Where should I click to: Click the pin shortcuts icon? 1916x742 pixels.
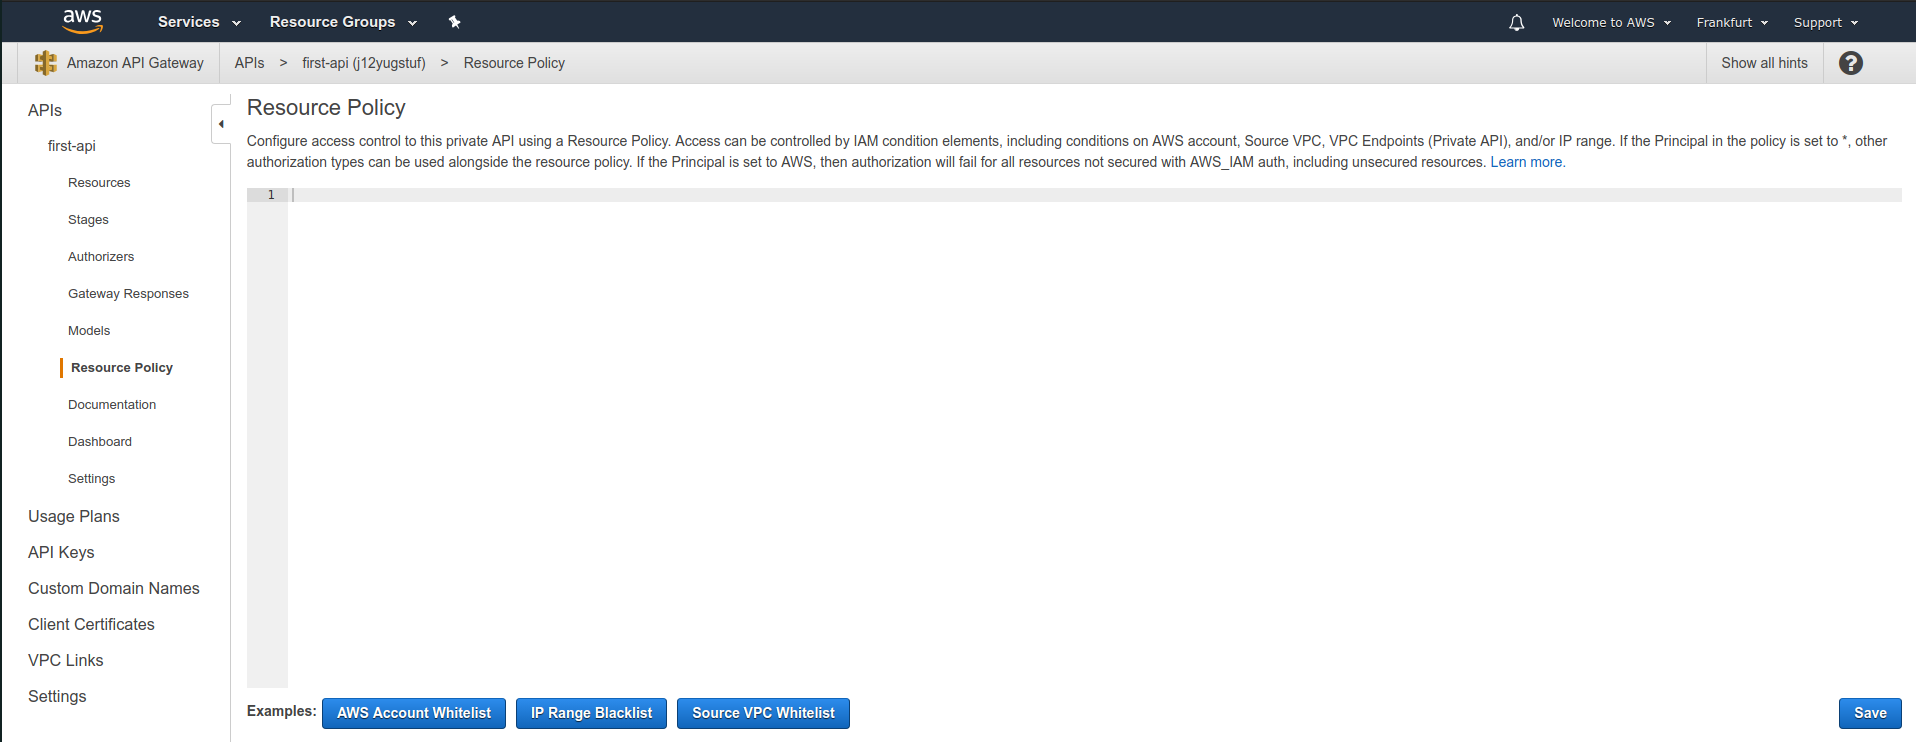[454, 22]
